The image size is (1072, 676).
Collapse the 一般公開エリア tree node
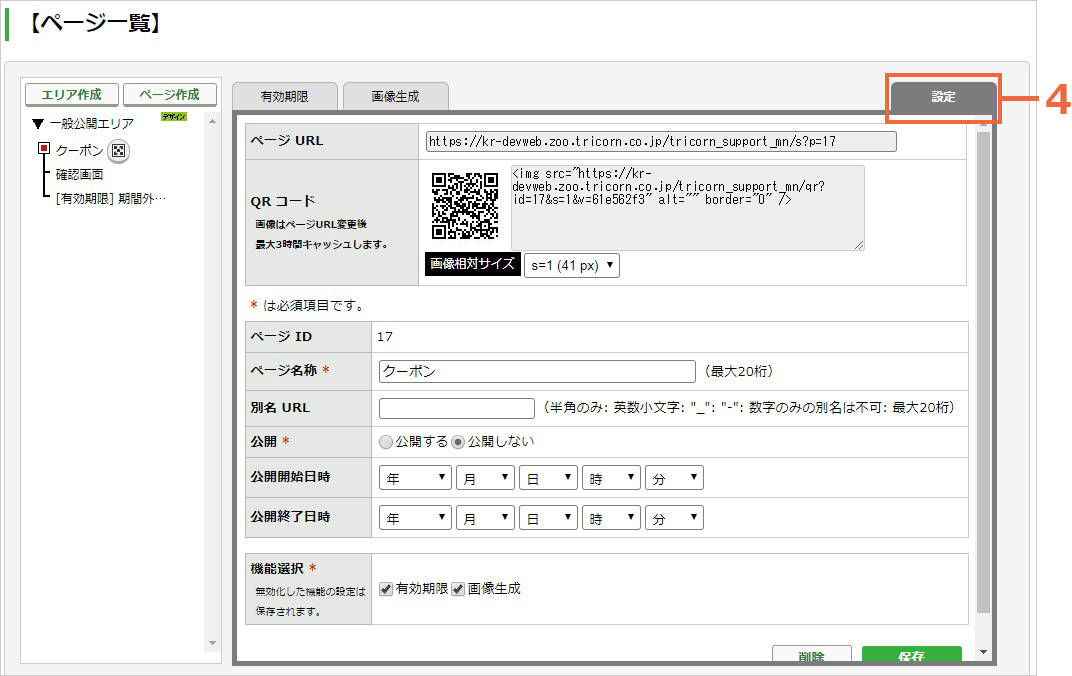38,124
